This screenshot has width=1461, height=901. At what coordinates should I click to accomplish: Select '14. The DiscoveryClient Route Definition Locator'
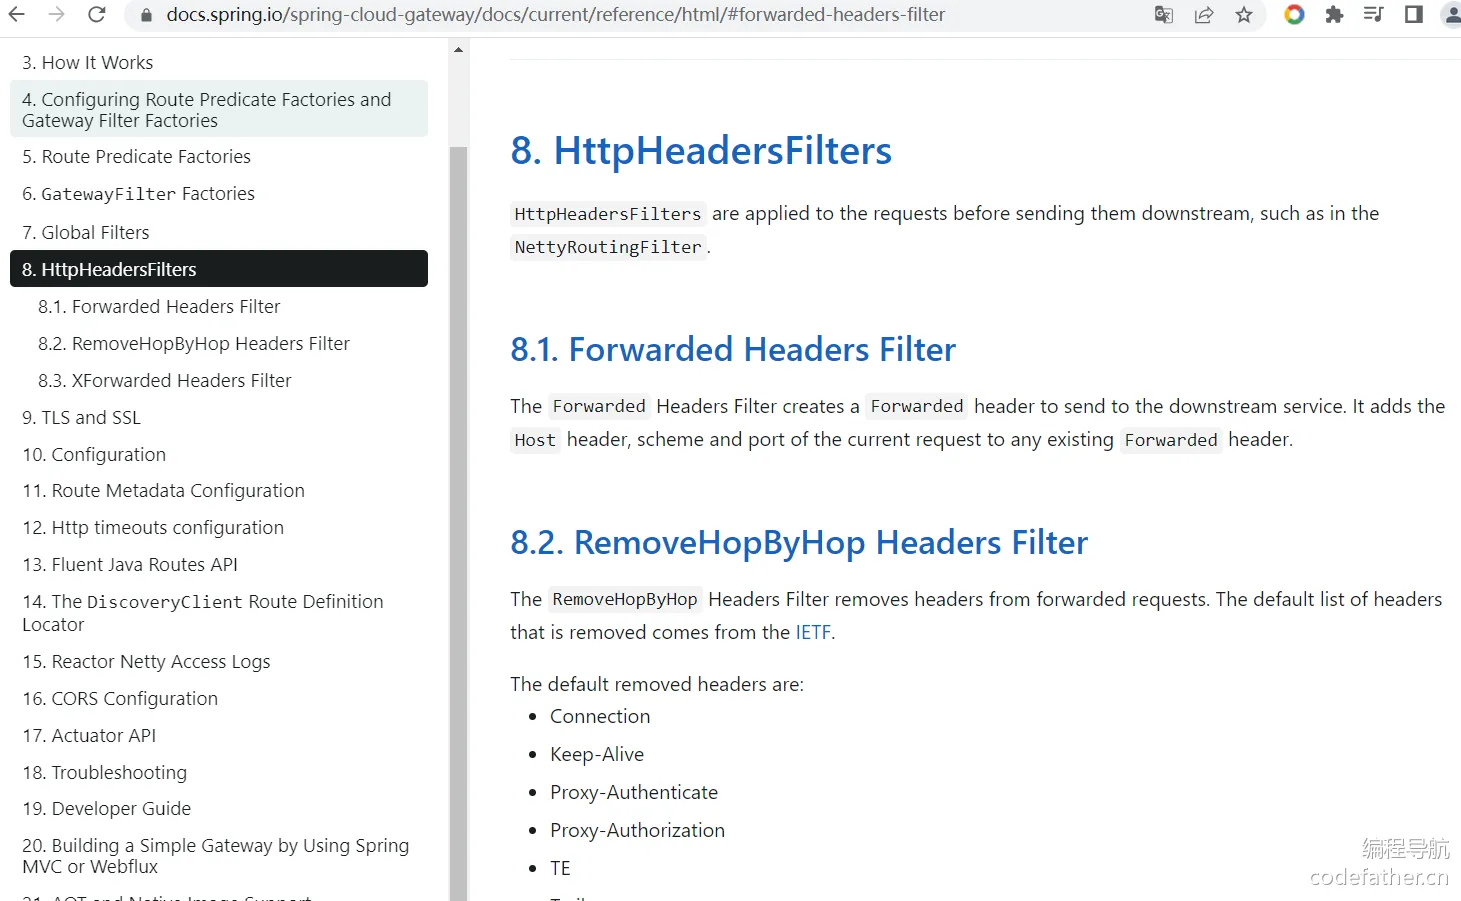coord(203,613)
